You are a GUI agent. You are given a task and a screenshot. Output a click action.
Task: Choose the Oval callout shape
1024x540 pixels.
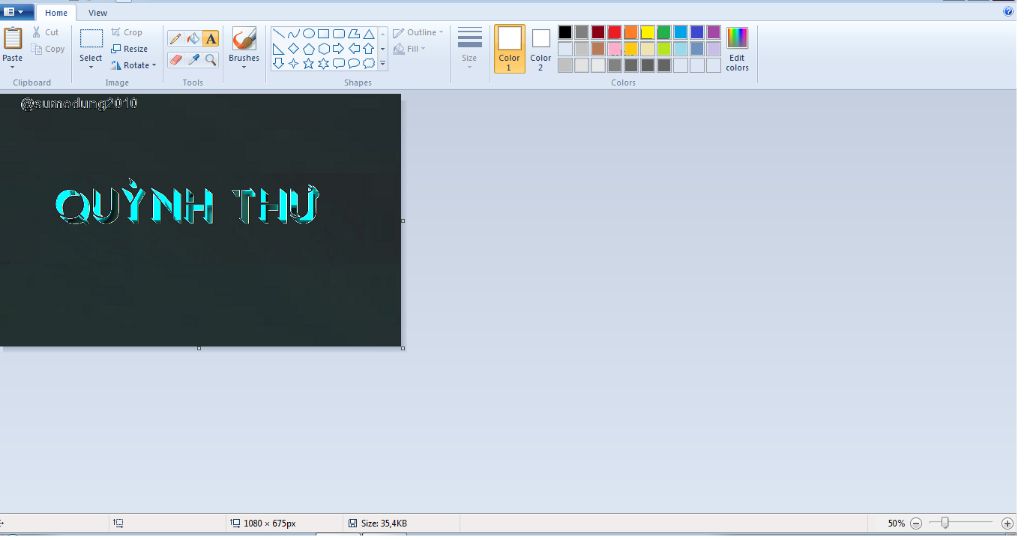click(353, 63)
